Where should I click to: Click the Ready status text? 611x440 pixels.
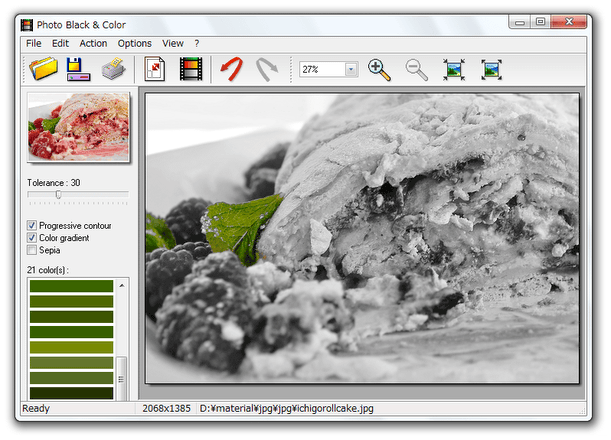point(36,408)
